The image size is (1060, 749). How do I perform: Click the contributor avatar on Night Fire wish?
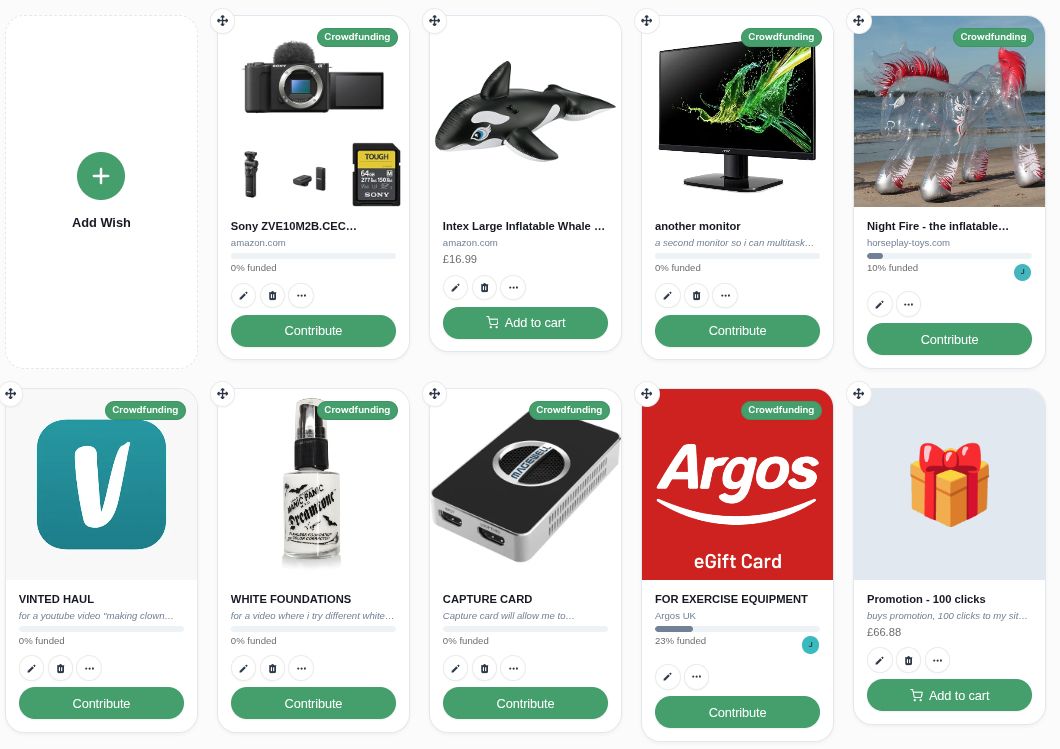pyautogui.click(x=1022, y=272)
